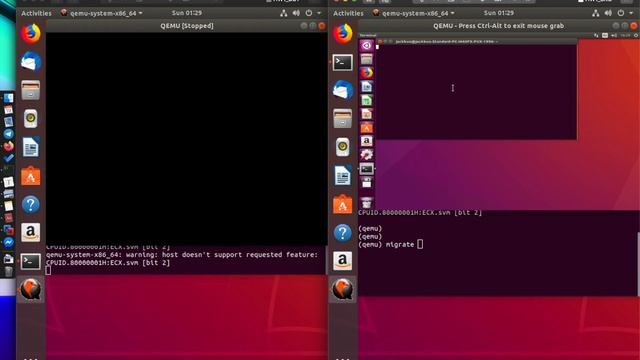The width and height of the screenshot is (640, 360).
Task: Open Terminal from the left host dock
Action: [x=31, y=261]
